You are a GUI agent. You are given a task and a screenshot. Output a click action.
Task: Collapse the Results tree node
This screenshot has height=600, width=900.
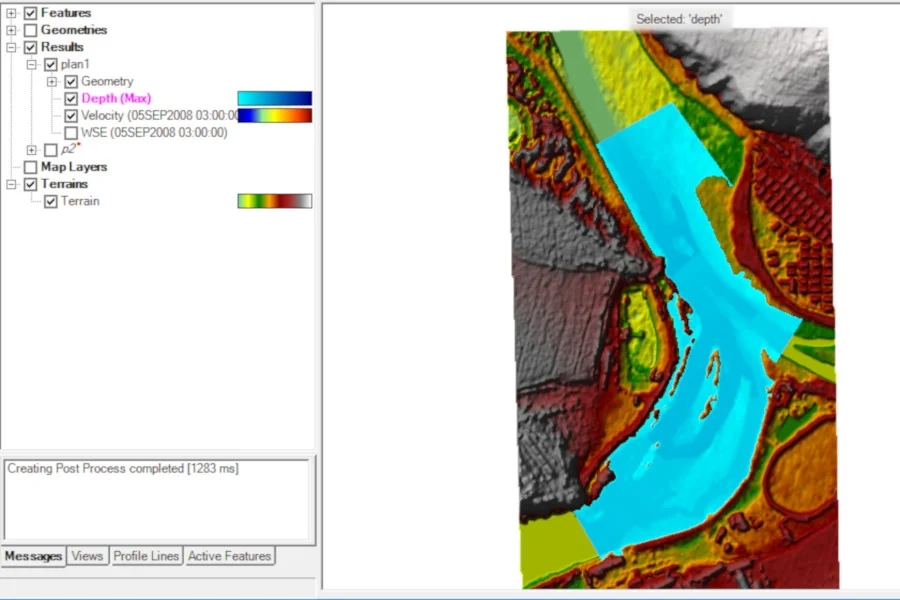(11, 47)
